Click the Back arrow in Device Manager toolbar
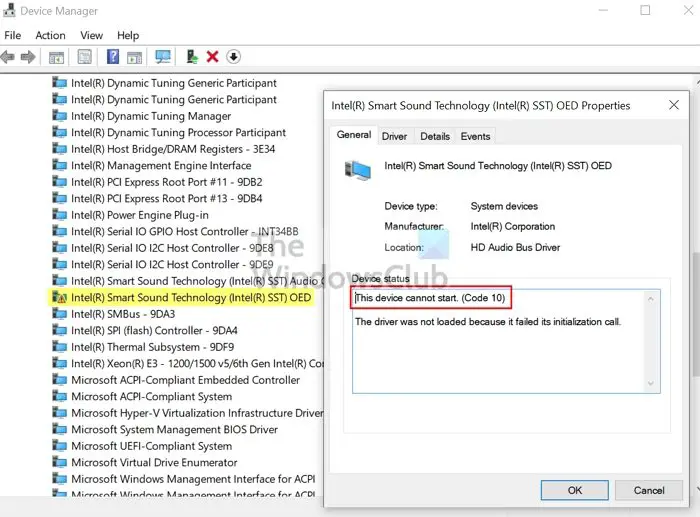700x517 pixels. 8,57
